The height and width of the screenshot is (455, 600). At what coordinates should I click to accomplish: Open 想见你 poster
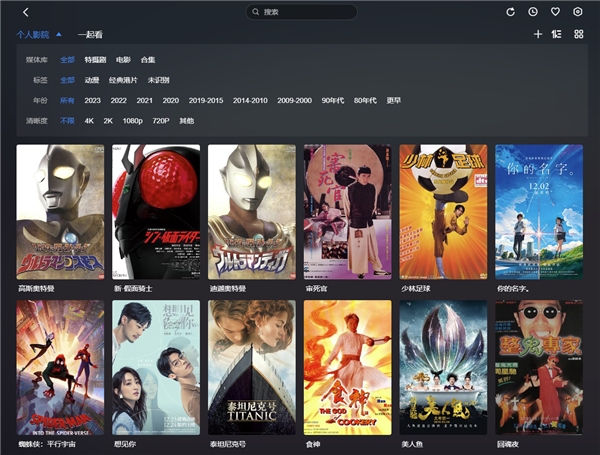pos(156,367)
